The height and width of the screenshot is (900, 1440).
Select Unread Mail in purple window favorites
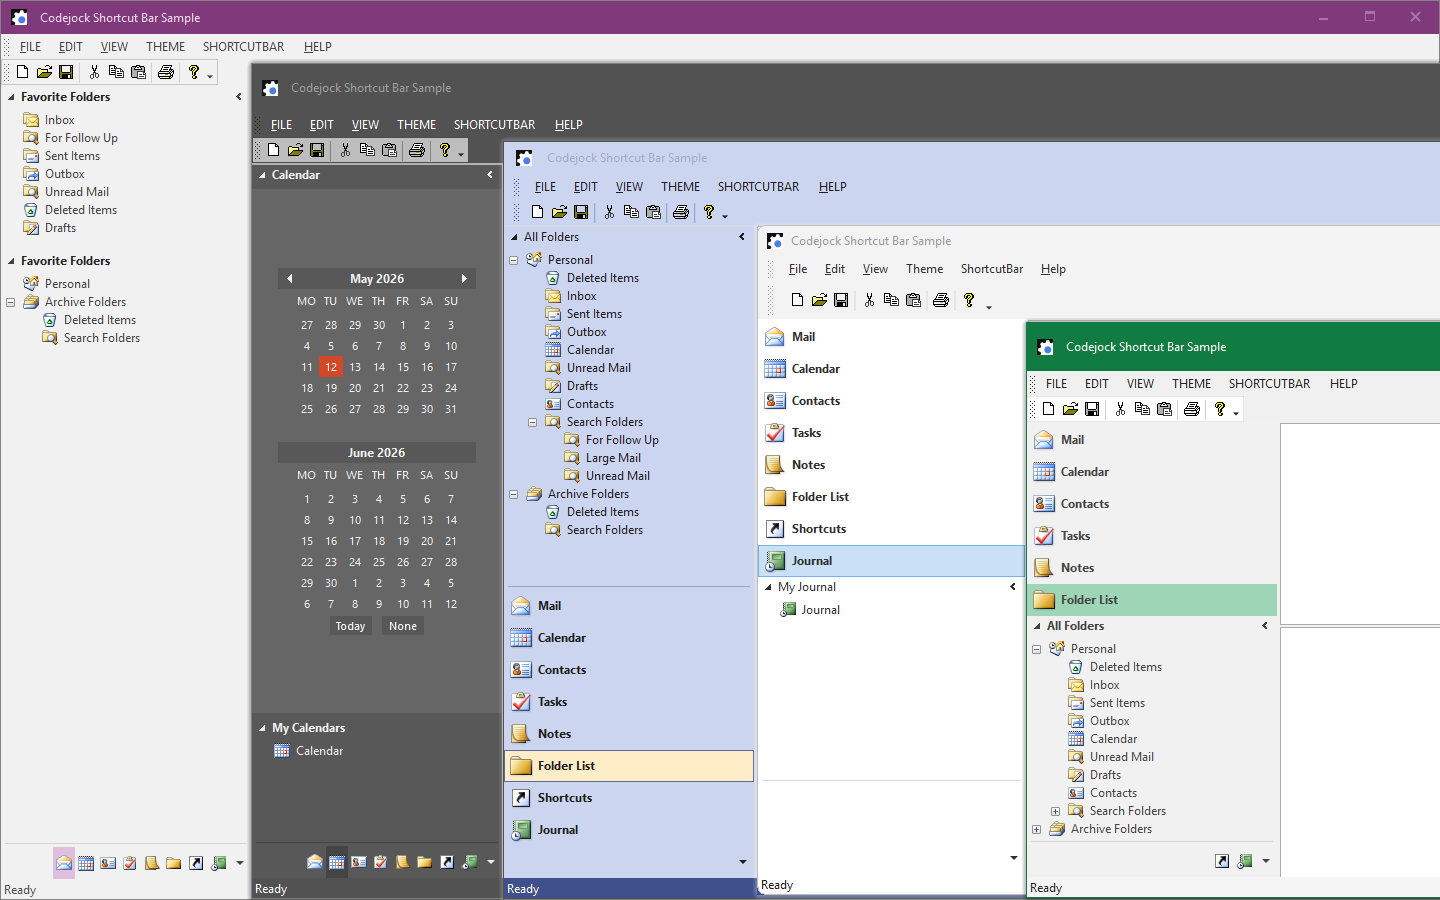[x=77, y=192]
